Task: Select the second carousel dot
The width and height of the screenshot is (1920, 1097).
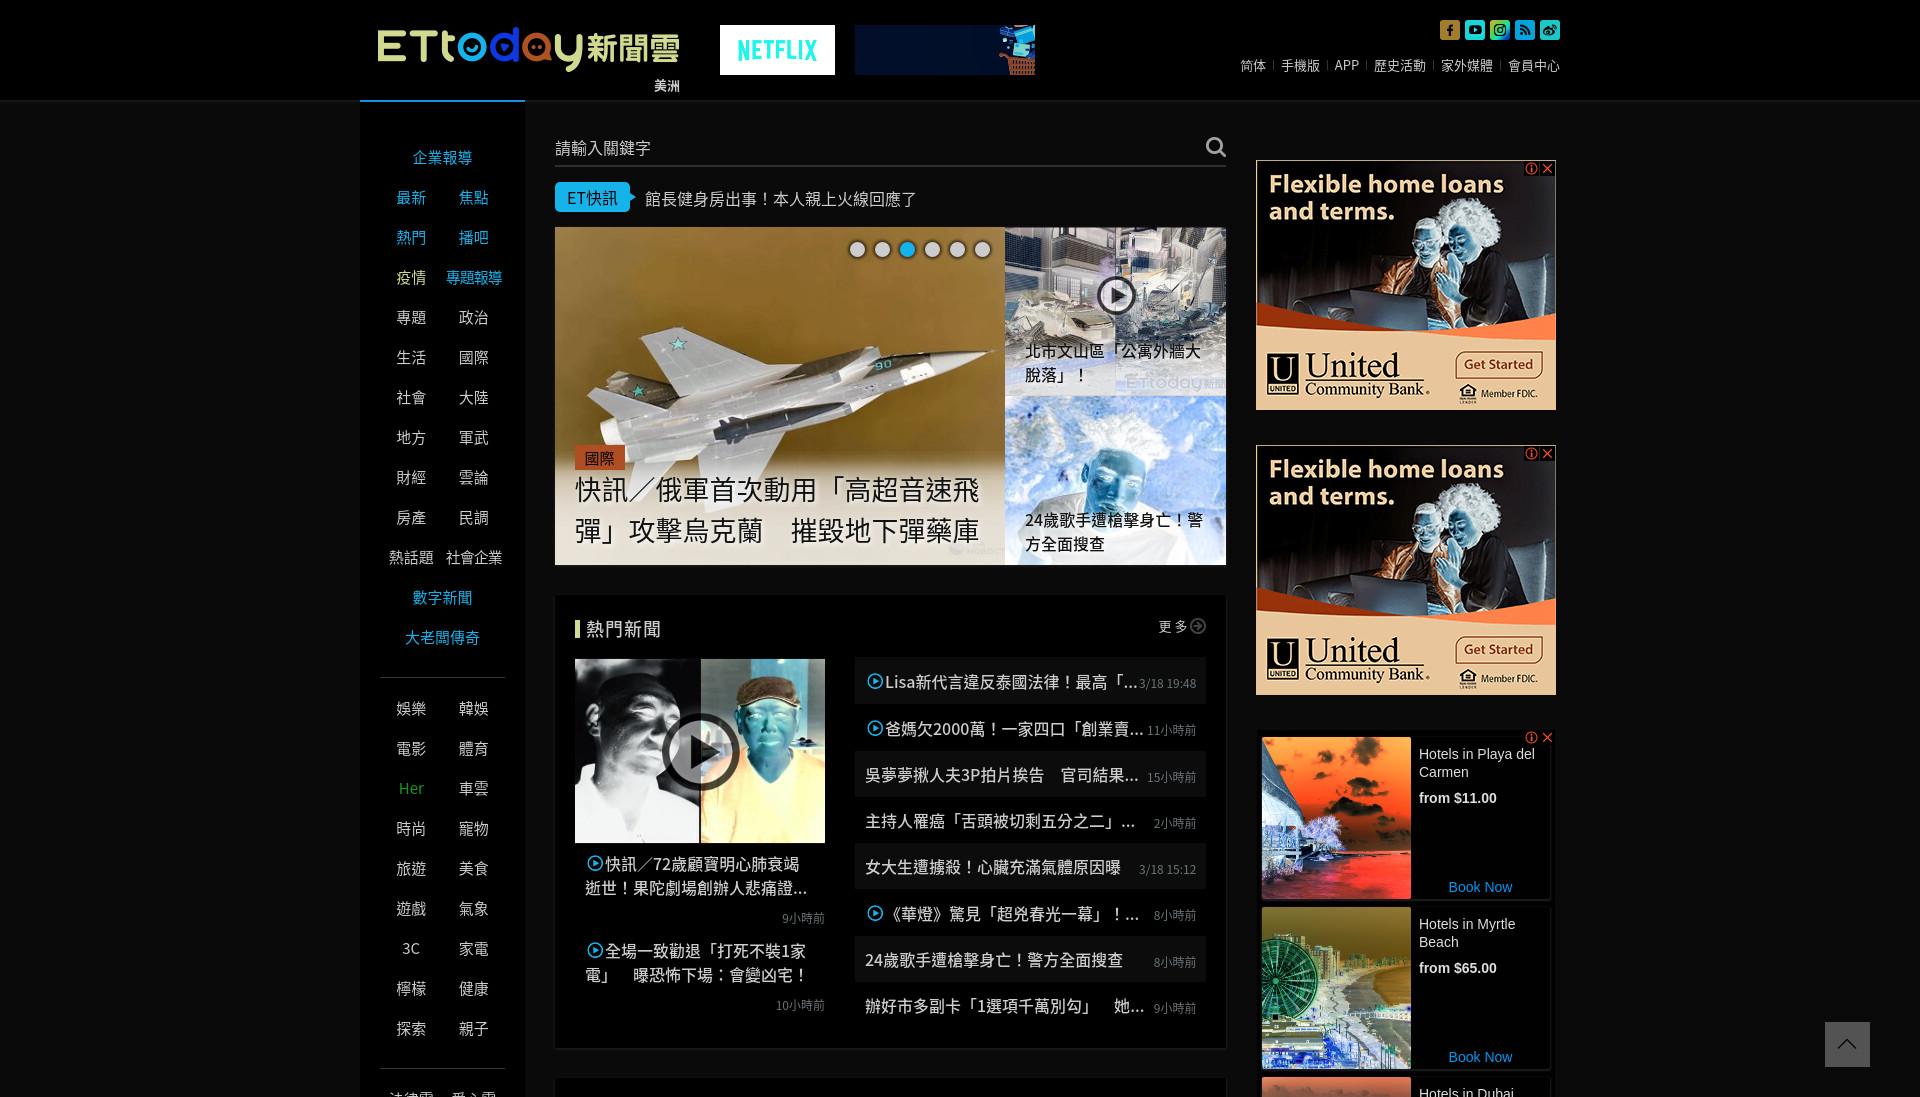Action: click(882, 250)
